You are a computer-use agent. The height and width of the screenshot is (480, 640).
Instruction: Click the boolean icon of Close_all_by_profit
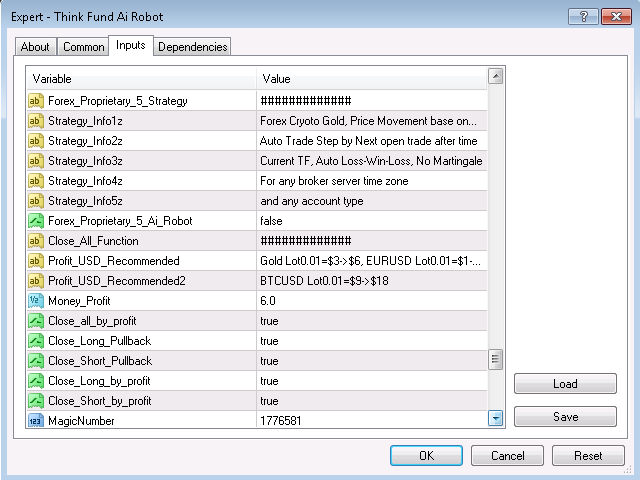pos(36,321)
